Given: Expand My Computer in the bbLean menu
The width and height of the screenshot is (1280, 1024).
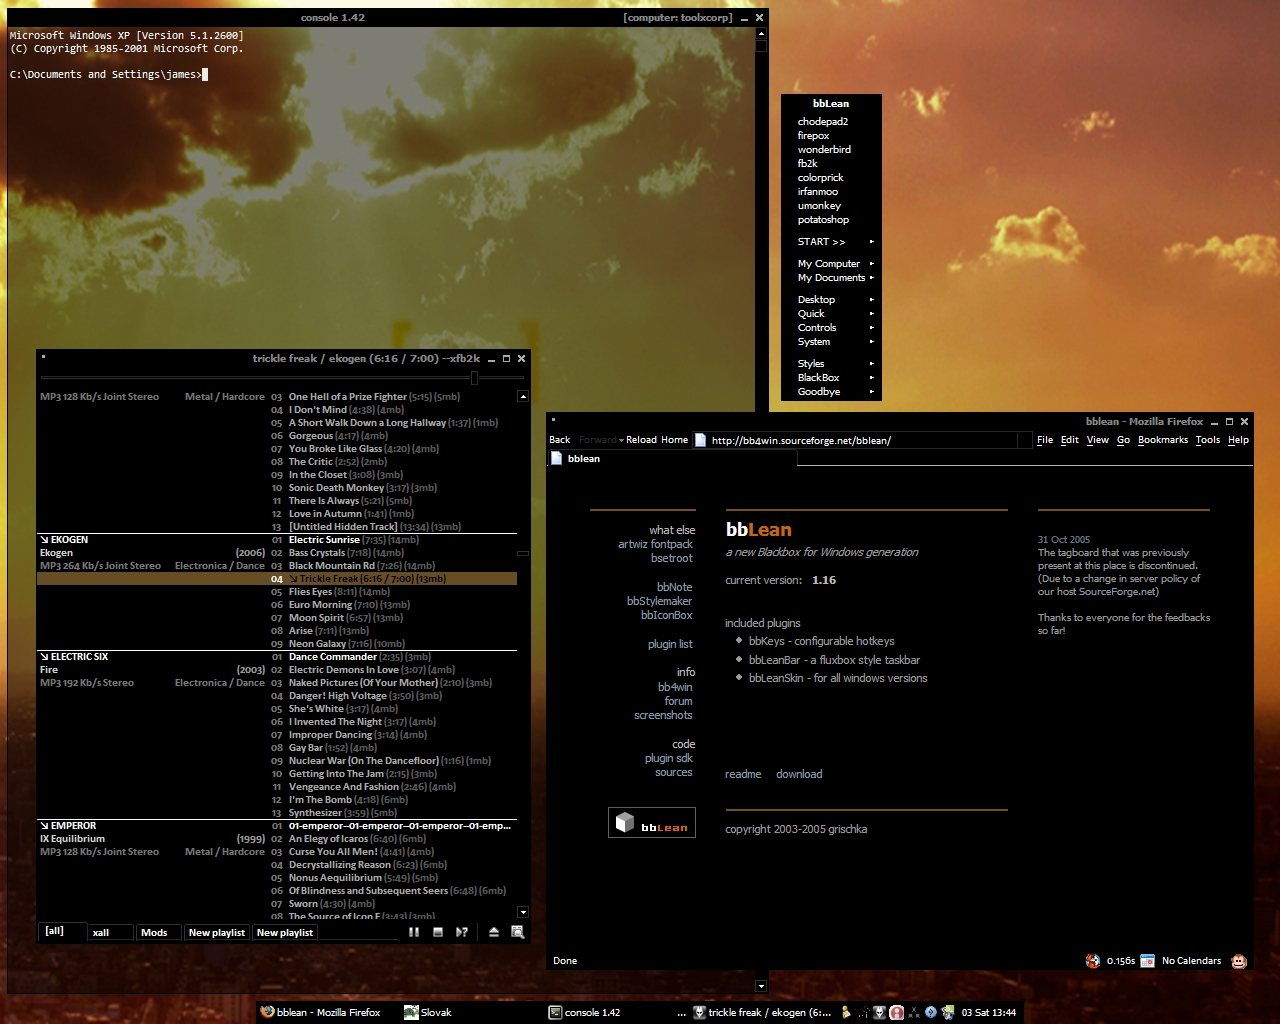Looking at the screenshot, I should click(x=832, y=264).
